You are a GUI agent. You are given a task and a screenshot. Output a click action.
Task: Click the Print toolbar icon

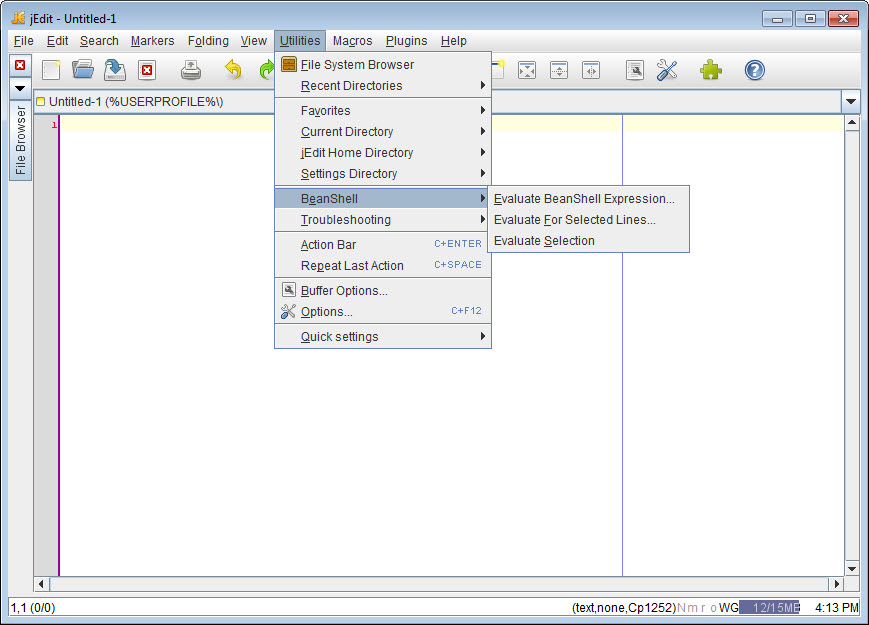coord(191,70)
